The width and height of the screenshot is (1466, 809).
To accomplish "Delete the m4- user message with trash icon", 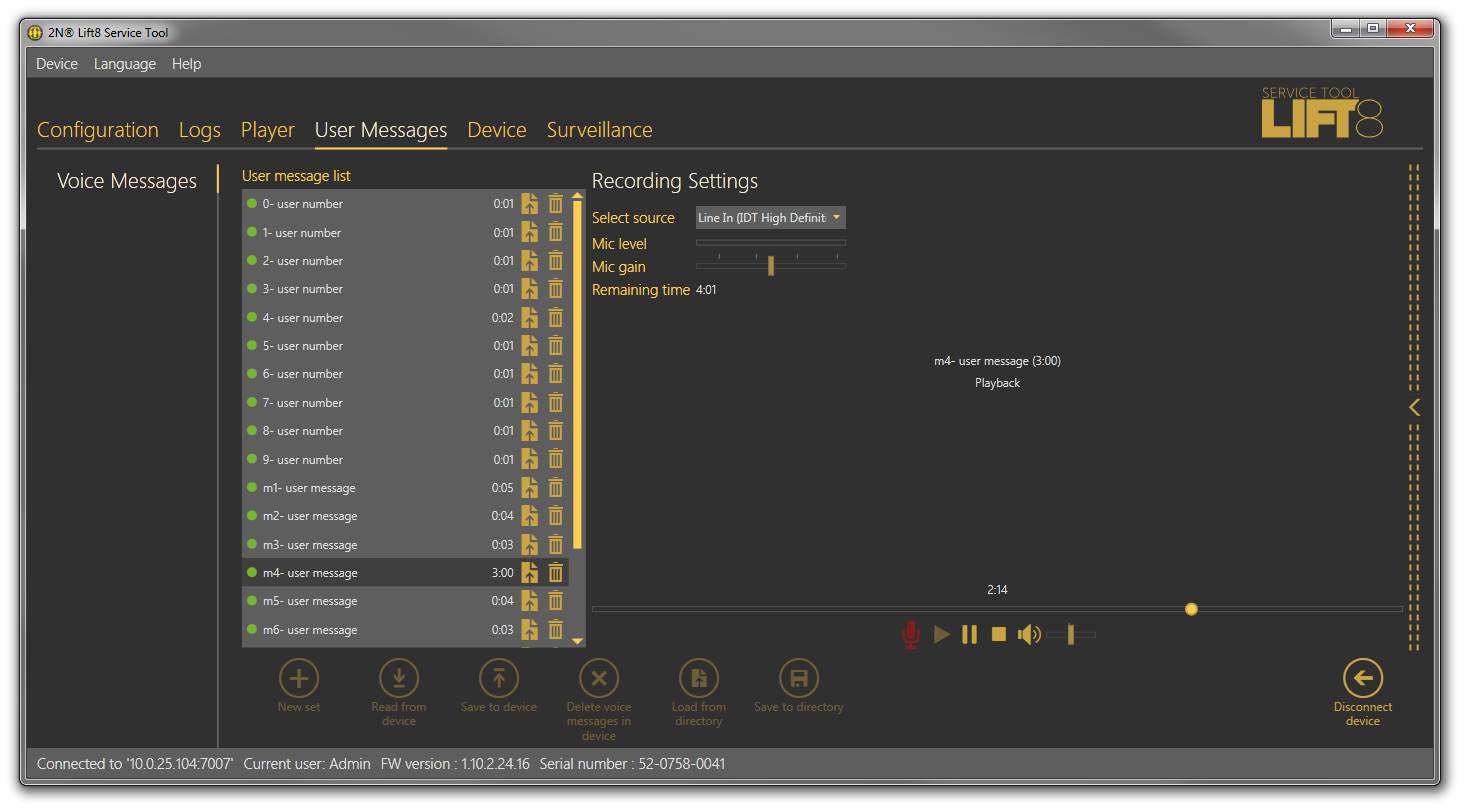I will pos(556,573).
